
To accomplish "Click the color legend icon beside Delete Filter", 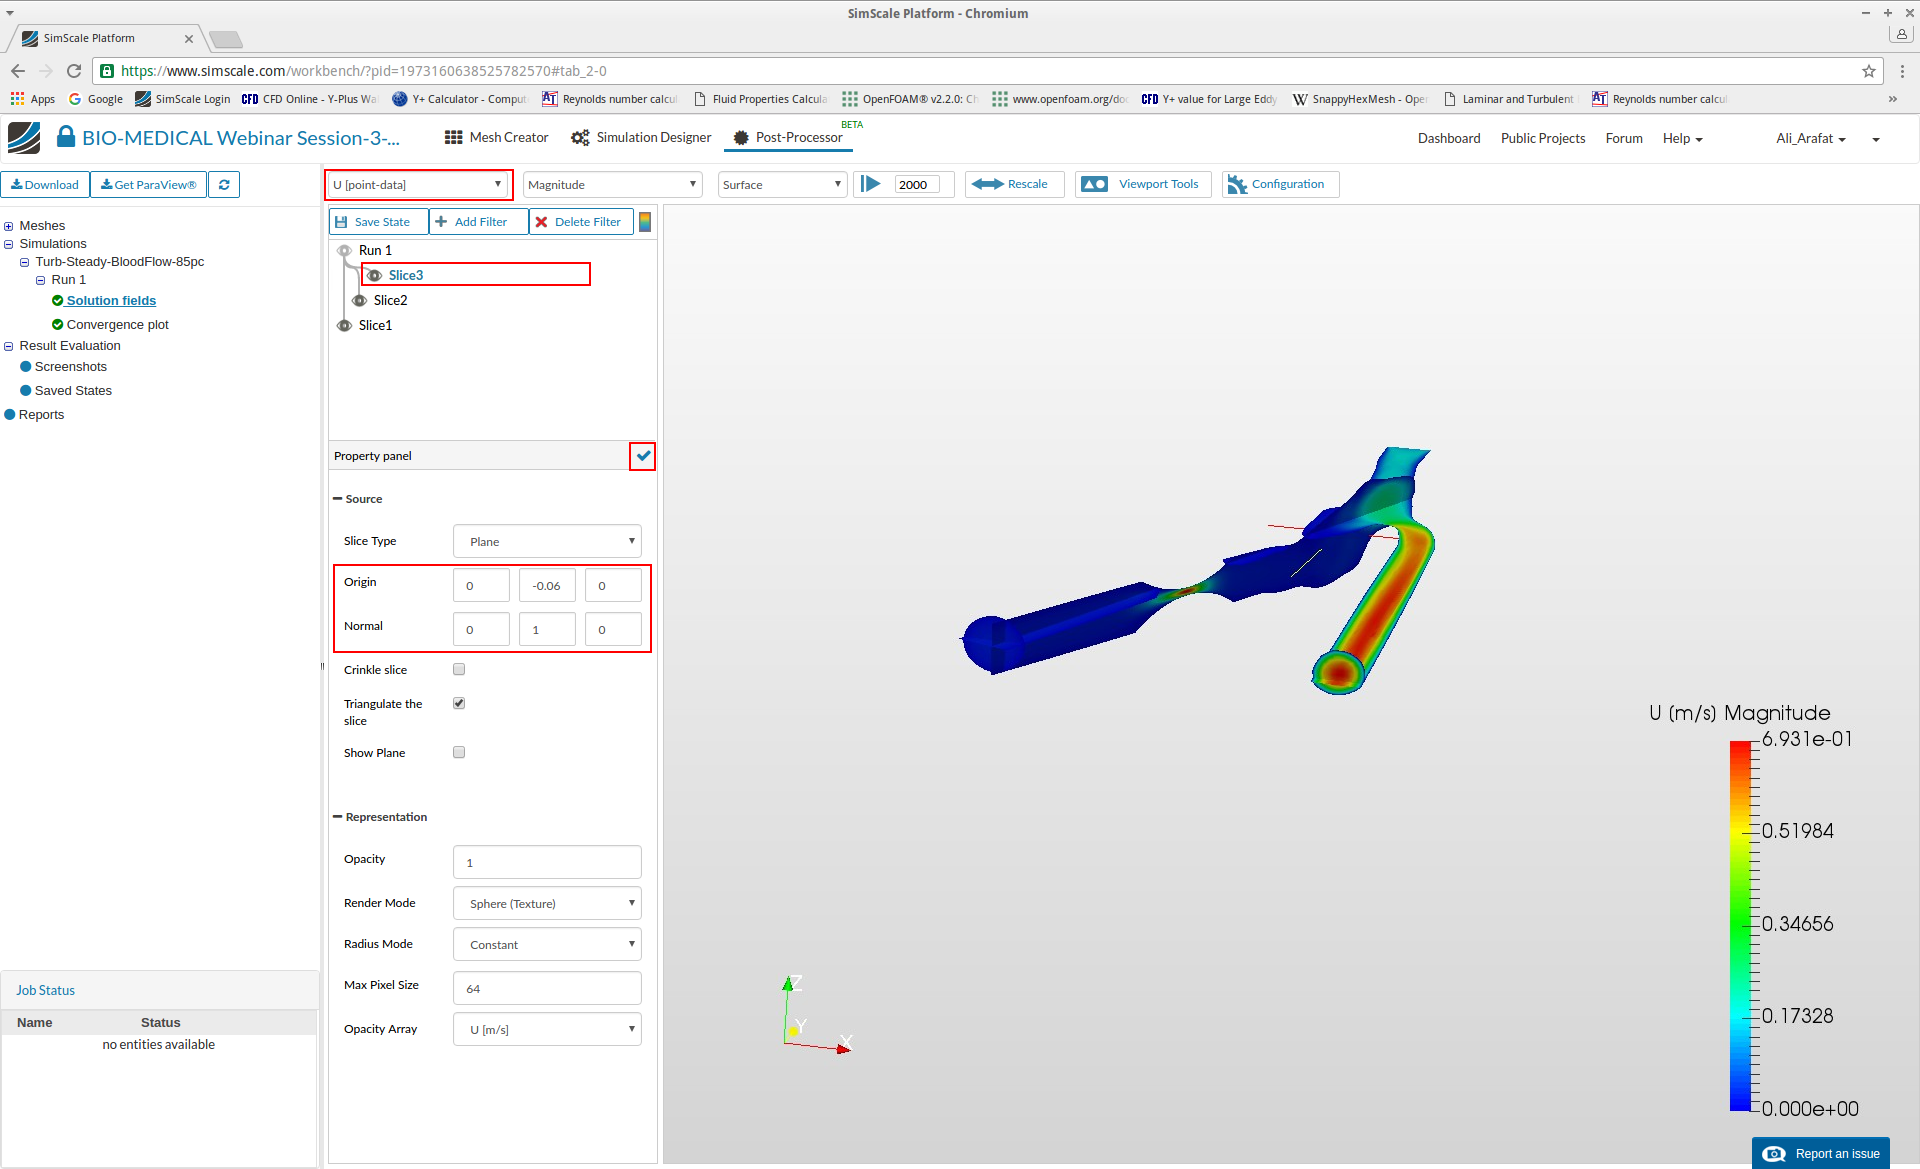I will (x=645, y=222).
